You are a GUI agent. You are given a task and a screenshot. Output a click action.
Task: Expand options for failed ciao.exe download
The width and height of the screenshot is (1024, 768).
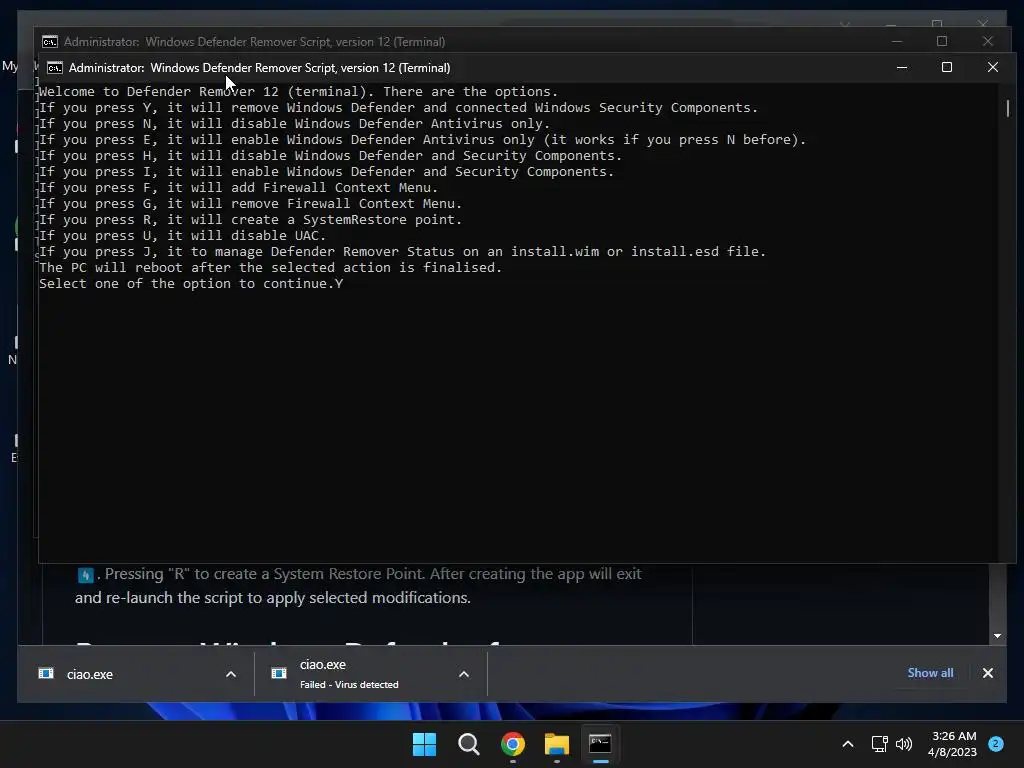[464, 674]
